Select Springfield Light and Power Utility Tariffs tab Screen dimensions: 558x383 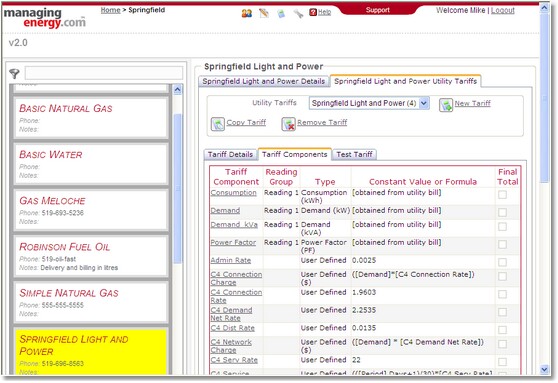point(405,81)
